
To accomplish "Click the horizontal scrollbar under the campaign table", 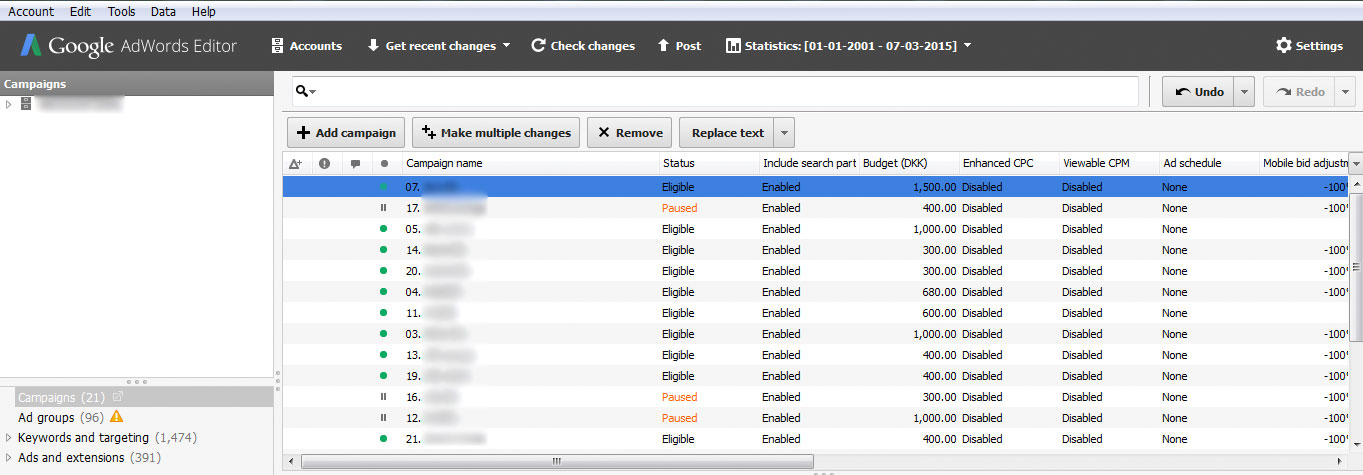I will tap(555, 462).
